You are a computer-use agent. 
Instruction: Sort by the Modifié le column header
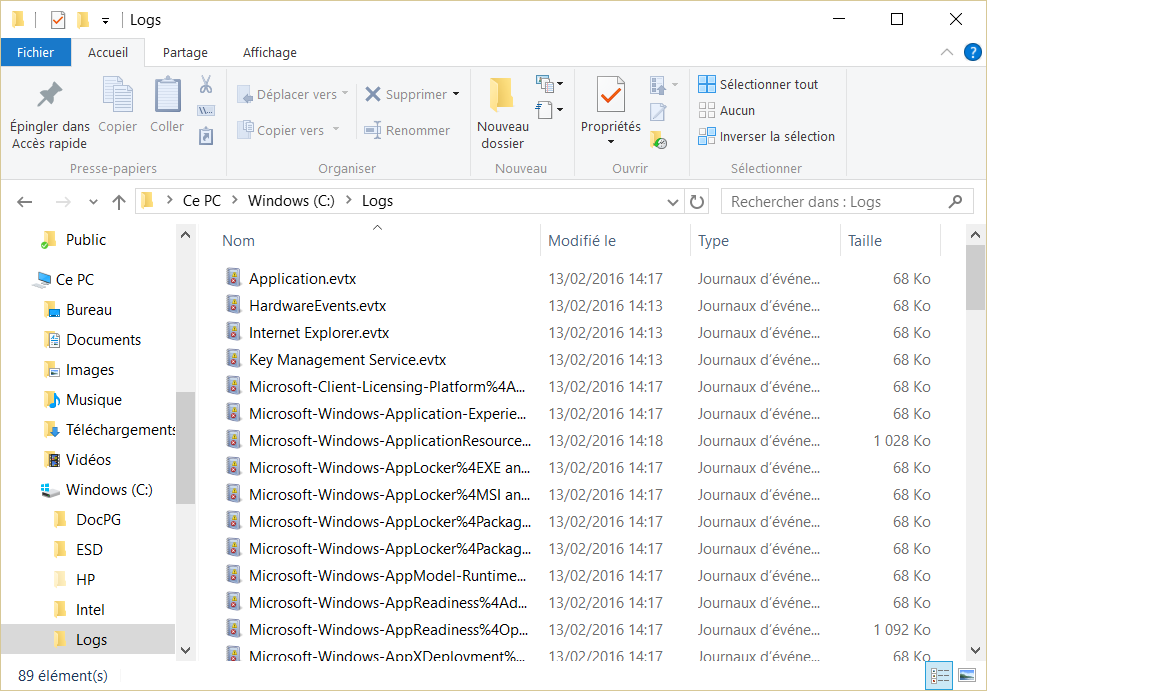point(615,241)
